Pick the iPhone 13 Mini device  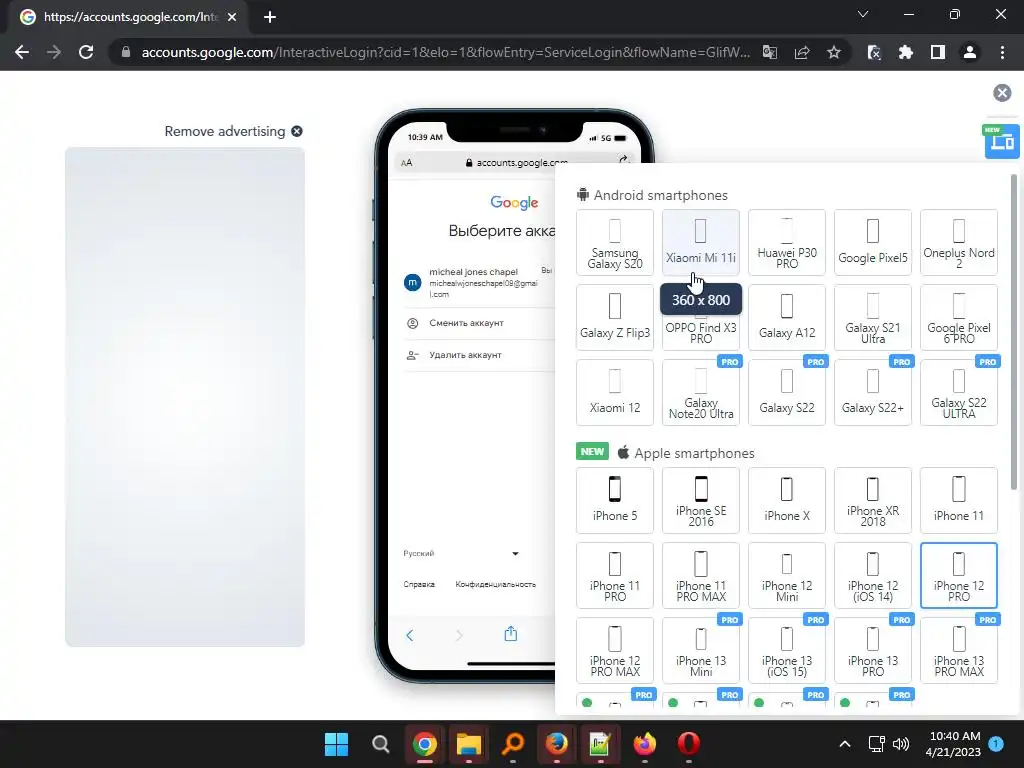click(x=701, y=650)
